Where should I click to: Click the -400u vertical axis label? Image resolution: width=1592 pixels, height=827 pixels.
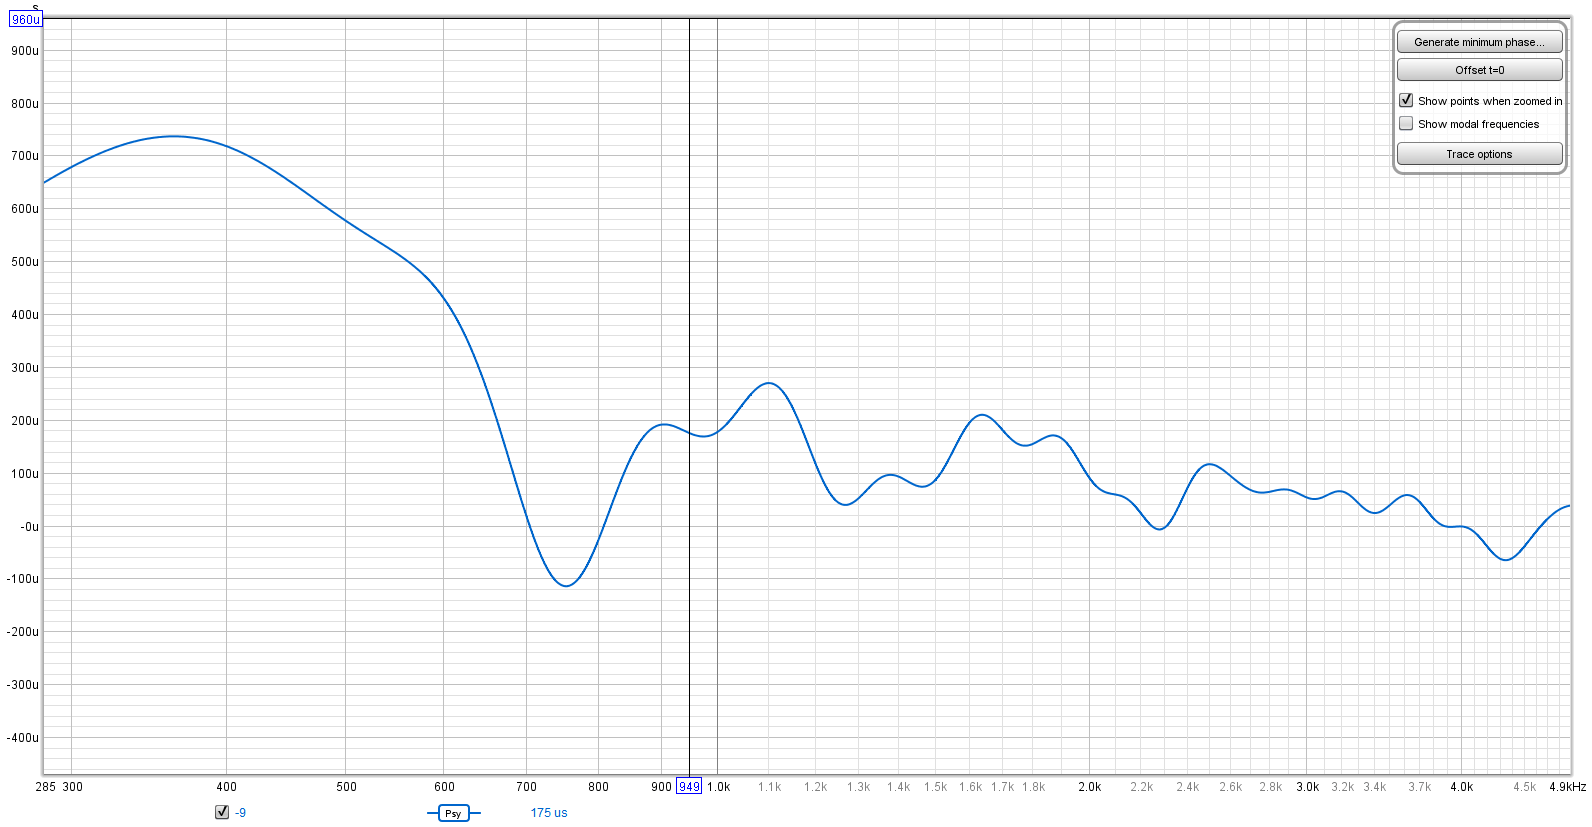pos(23,738)
